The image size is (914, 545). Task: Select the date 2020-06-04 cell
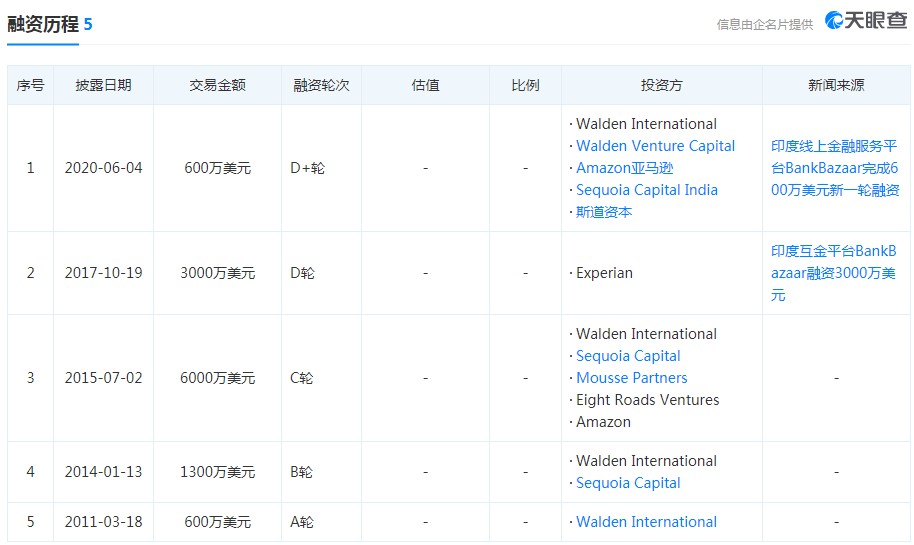[103, 168]
